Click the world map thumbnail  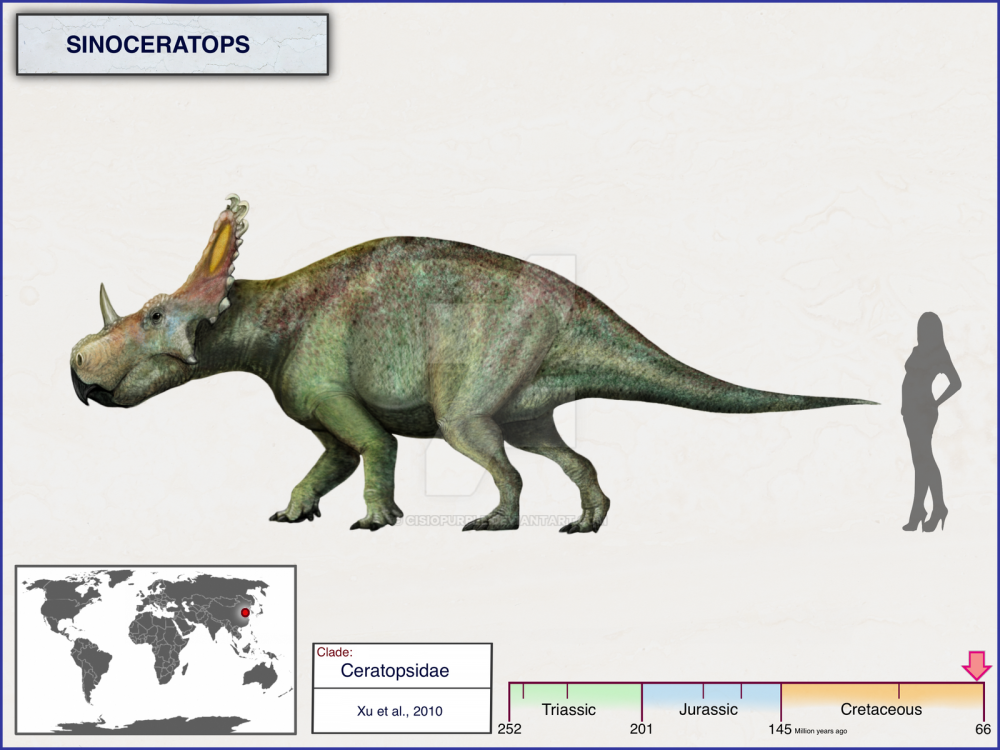(156, 650)
